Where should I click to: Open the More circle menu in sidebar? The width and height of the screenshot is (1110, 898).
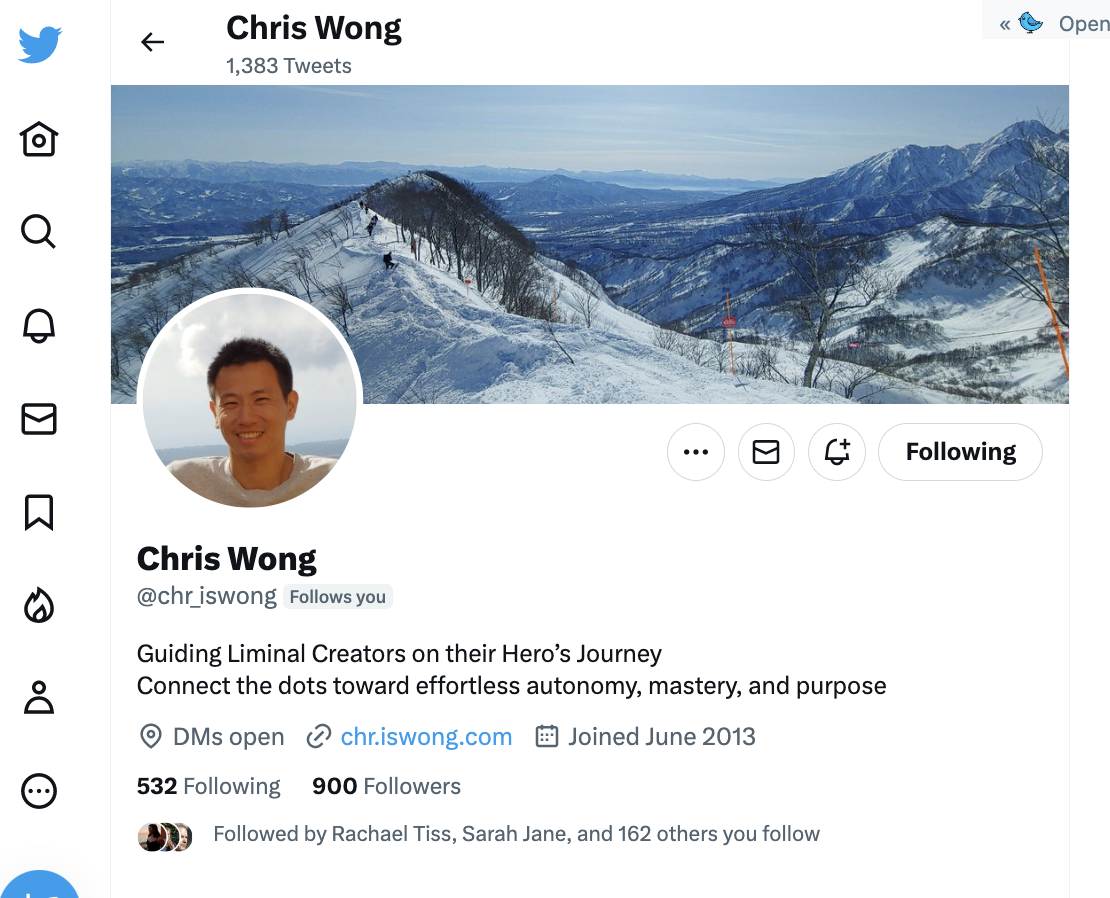[39, 791]
